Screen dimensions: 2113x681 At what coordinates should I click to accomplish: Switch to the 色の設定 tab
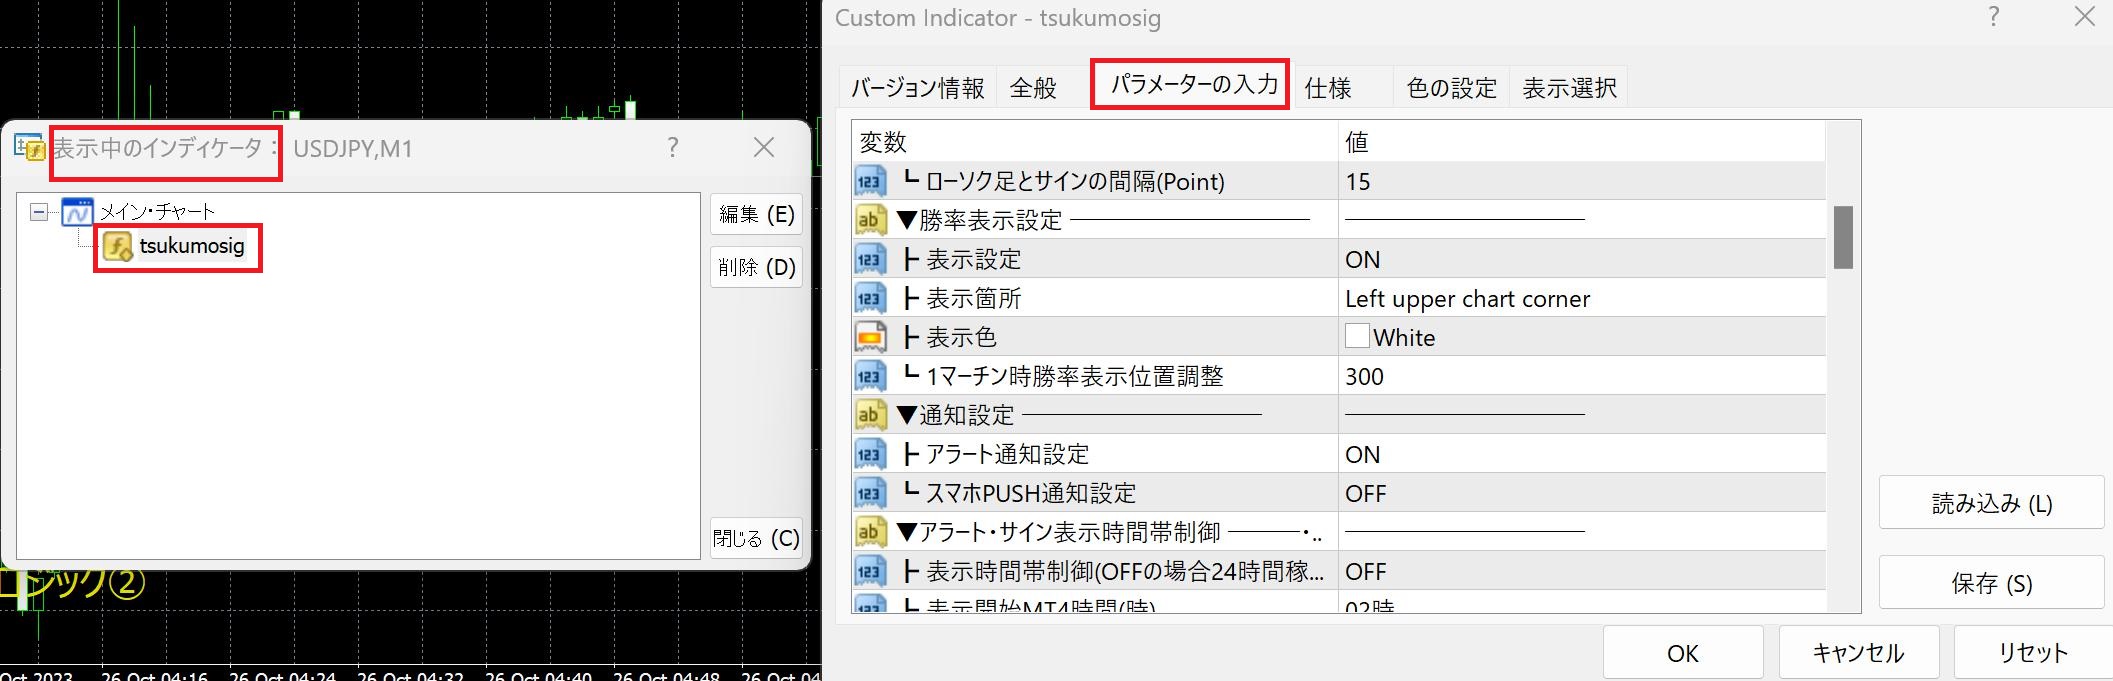[1451, 88]
